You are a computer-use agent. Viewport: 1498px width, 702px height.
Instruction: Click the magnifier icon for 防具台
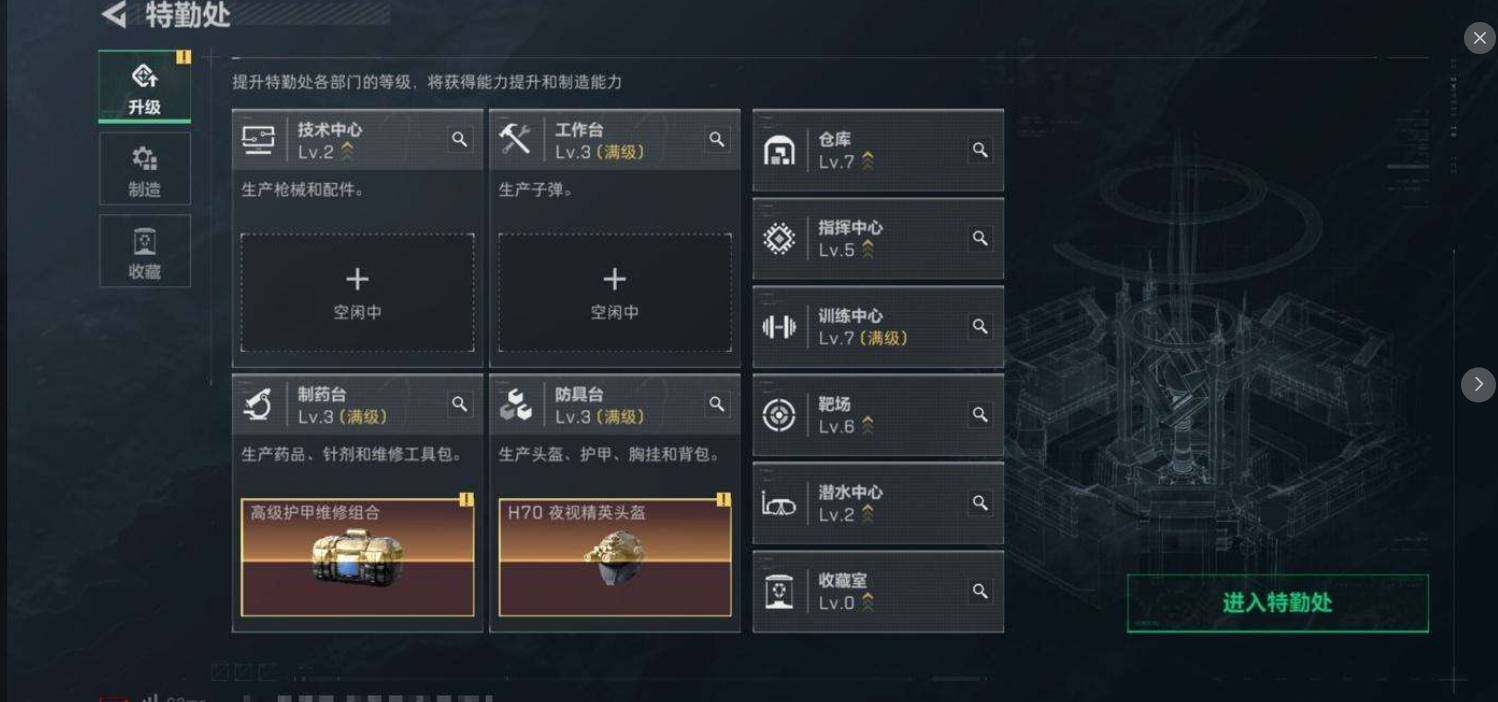click(x=717, y=404)
